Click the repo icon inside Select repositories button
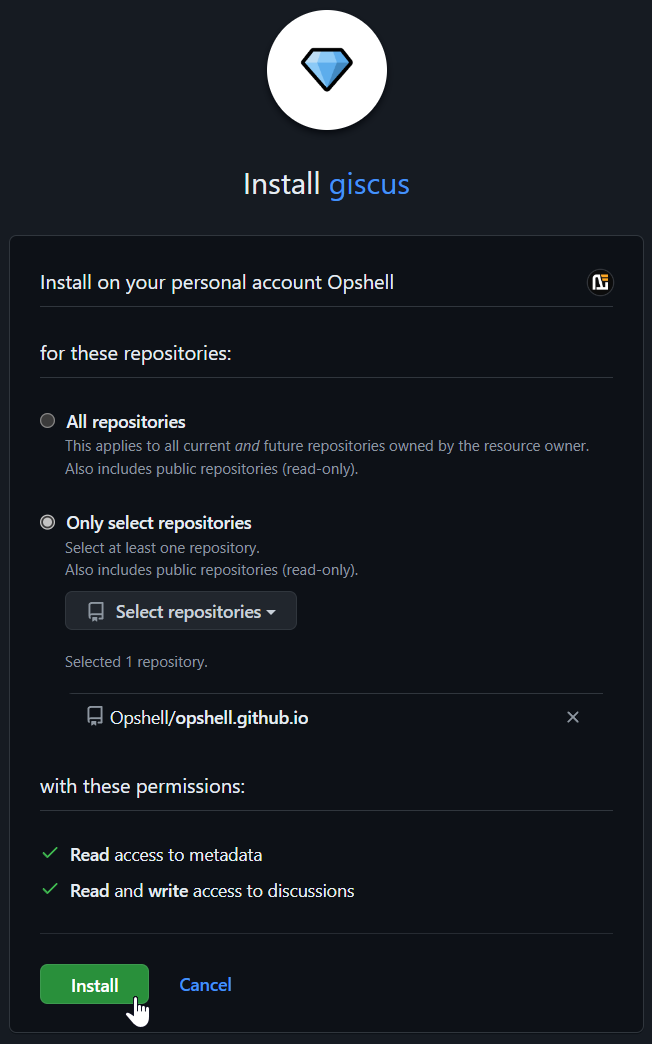This screenshot has height=1044, width=652. tap(96, 611)
